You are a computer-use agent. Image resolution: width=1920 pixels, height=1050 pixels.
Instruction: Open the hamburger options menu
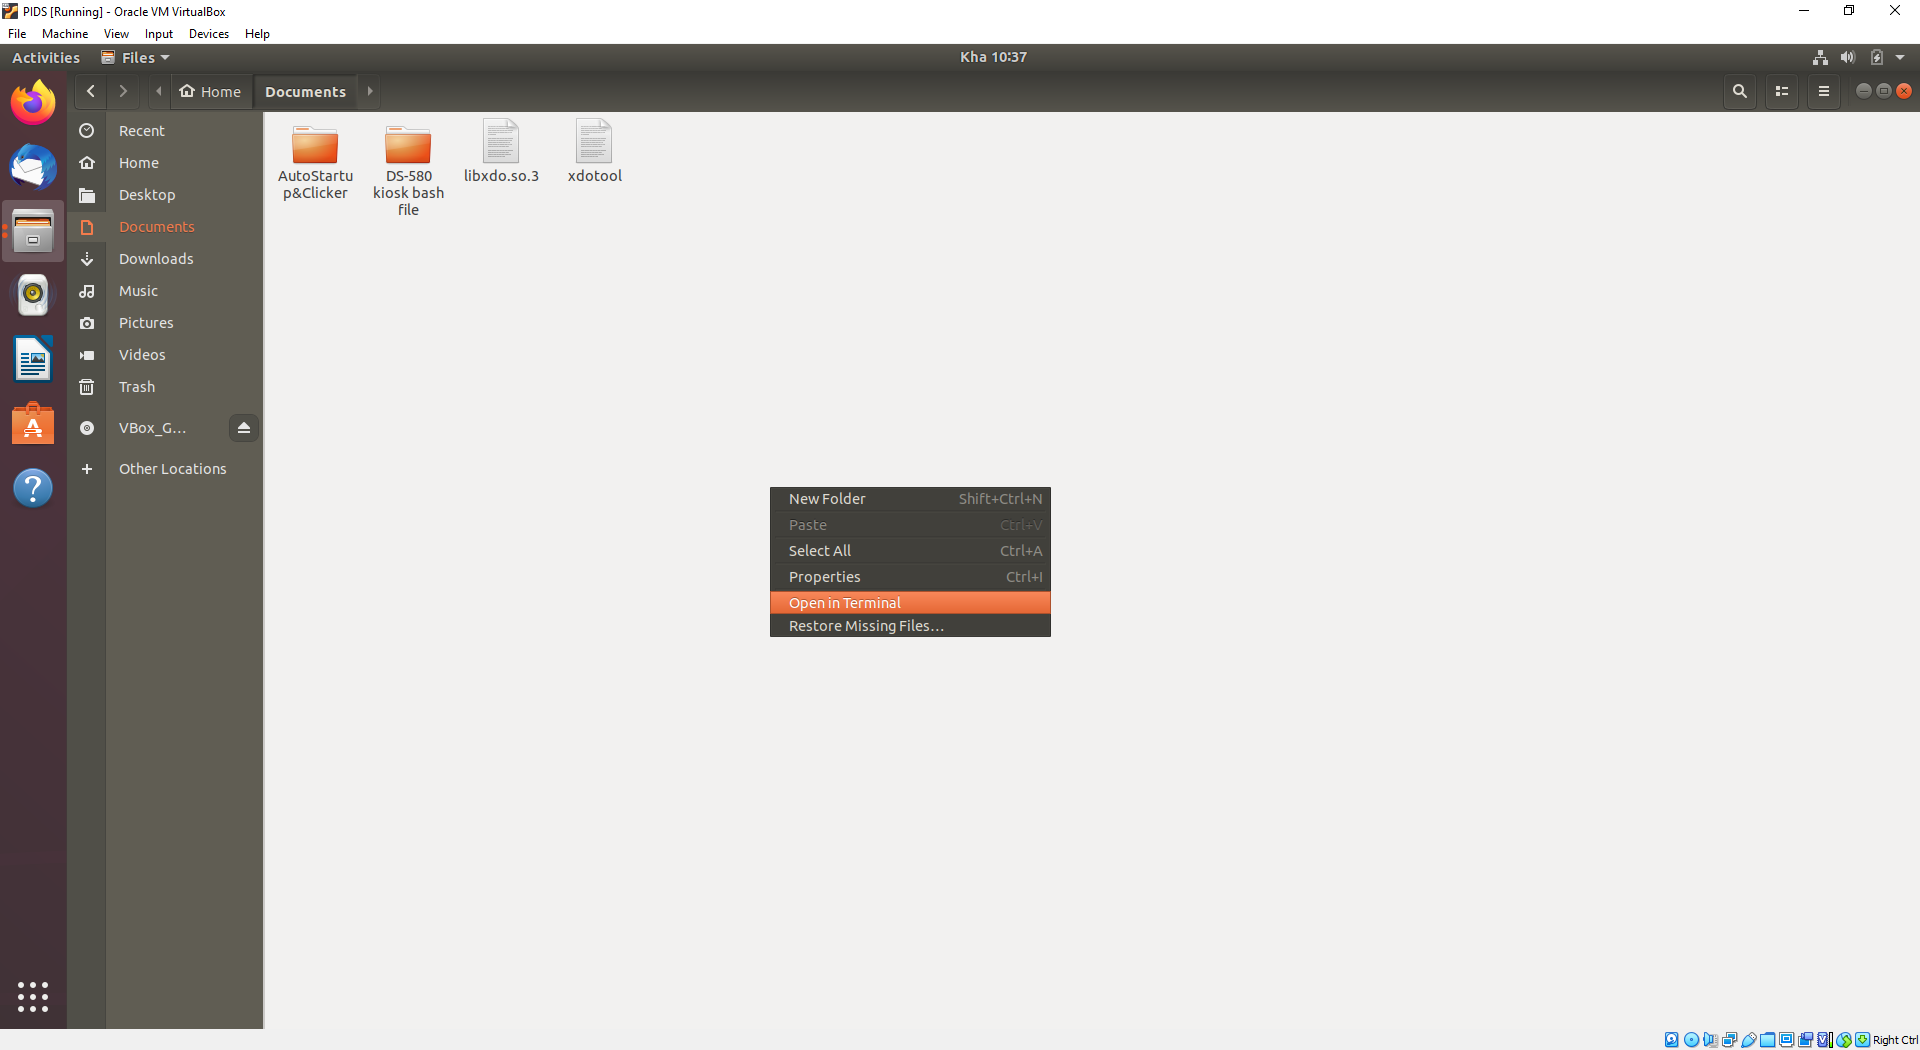pos(1824,91)
